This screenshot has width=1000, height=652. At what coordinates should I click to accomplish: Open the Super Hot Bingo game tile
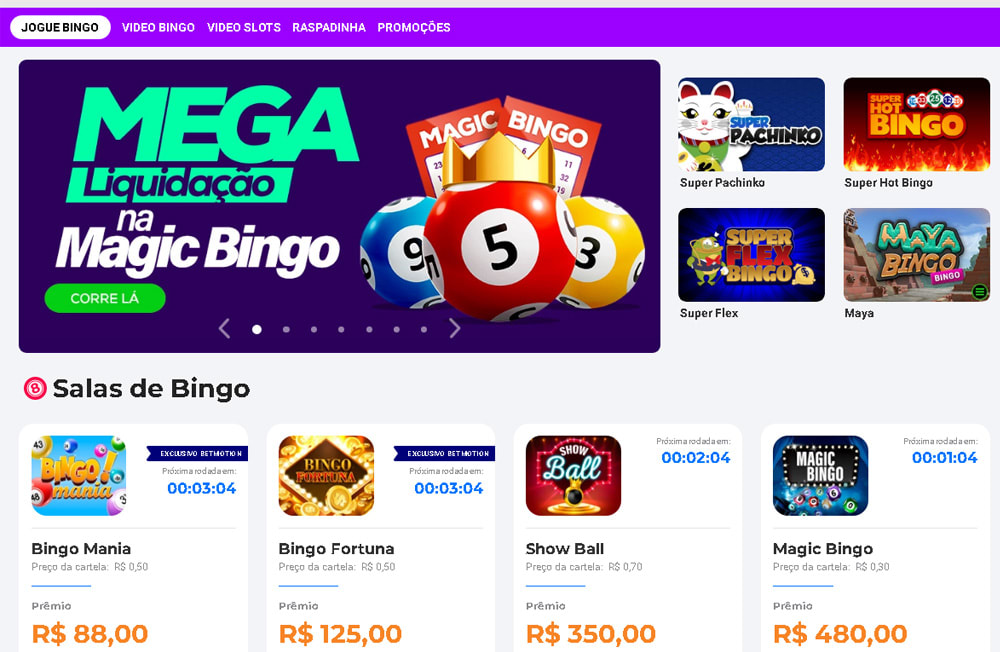[916, 124]
